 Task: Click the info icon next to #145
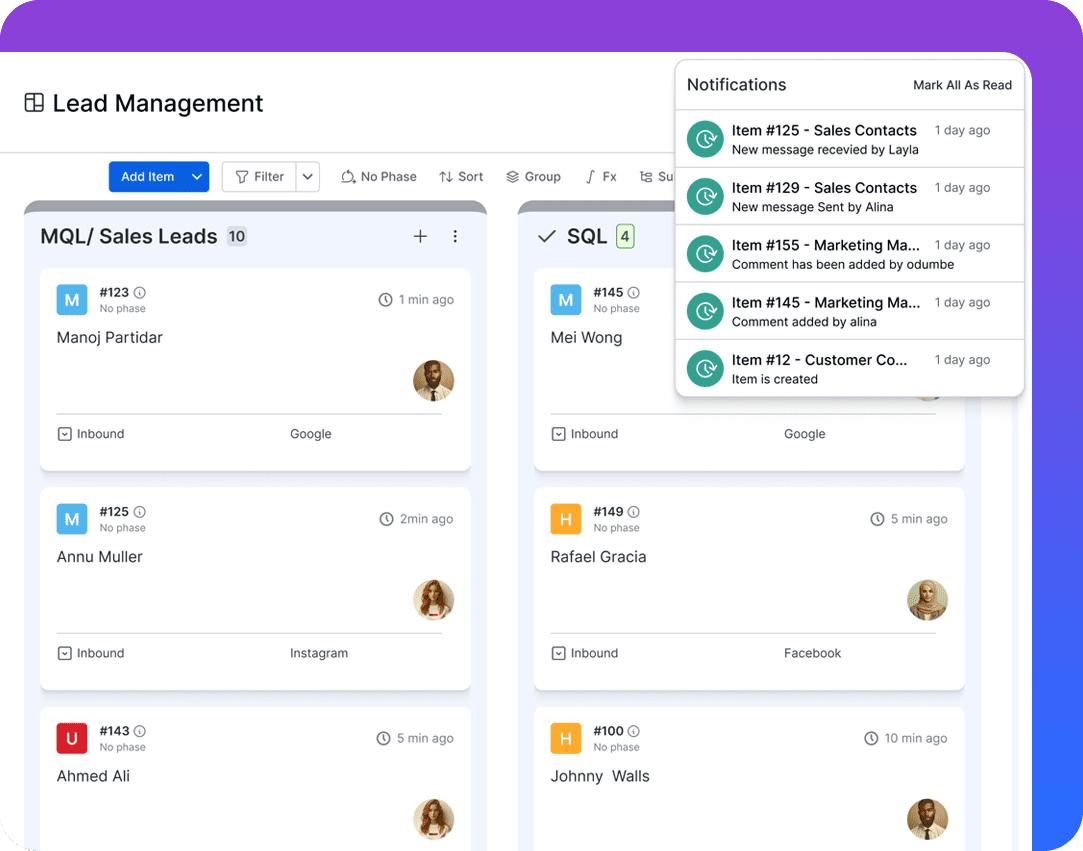pos(633,292)
